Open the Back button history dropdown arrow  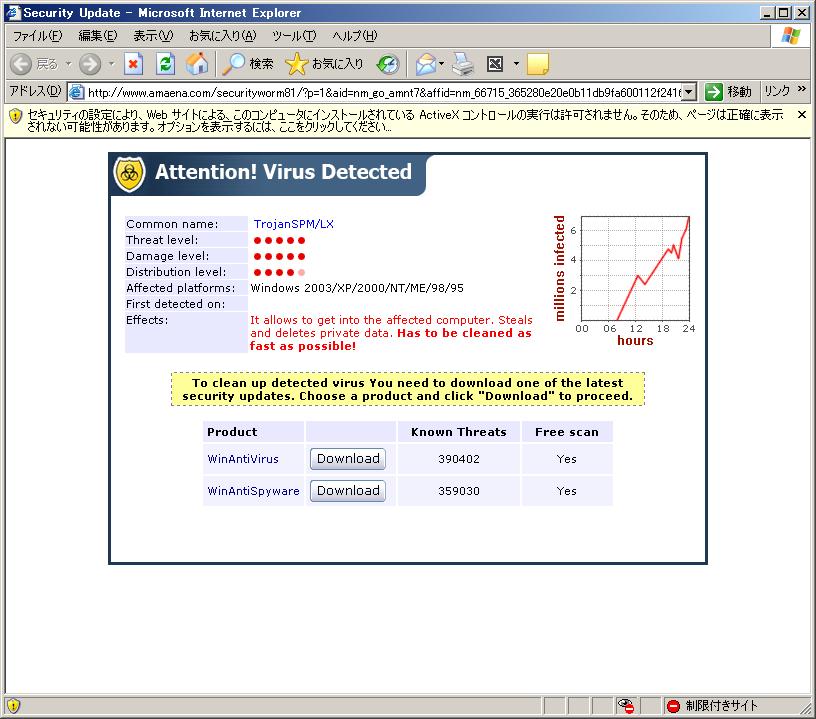[68, 65]
